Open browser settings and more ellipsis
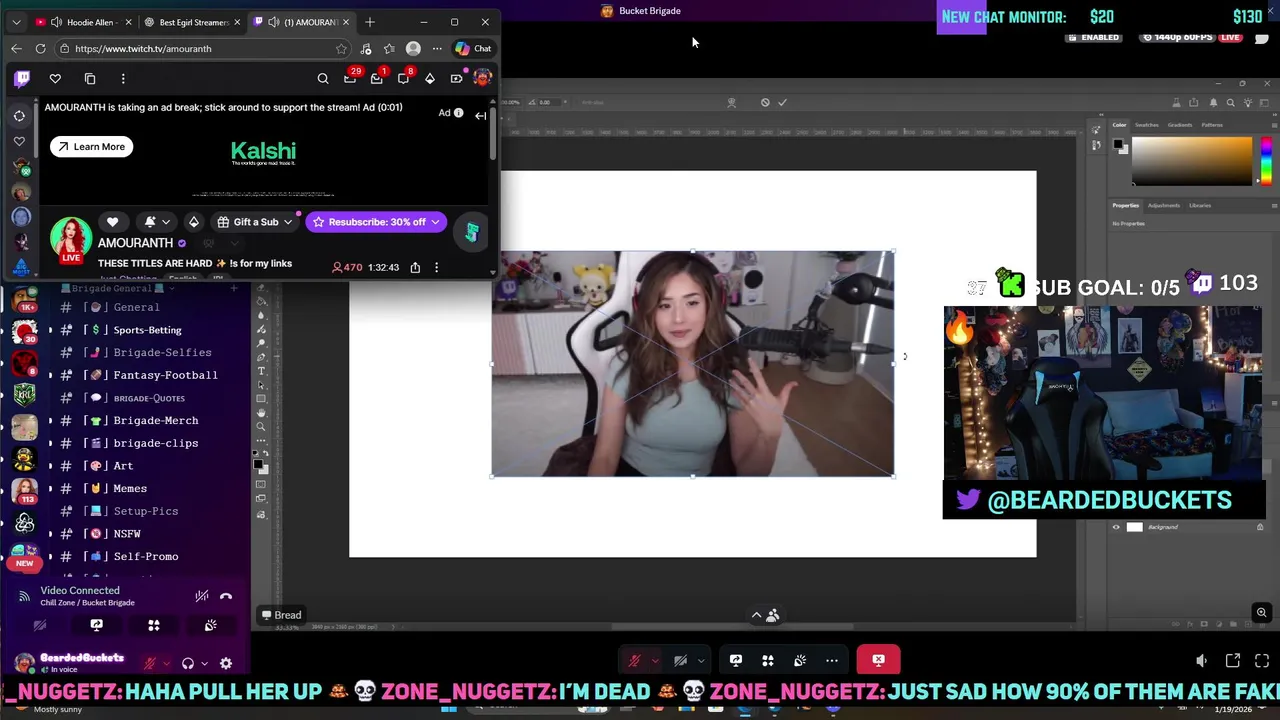Viewport: 1280px width, 720px height. (x=437, y=48)
